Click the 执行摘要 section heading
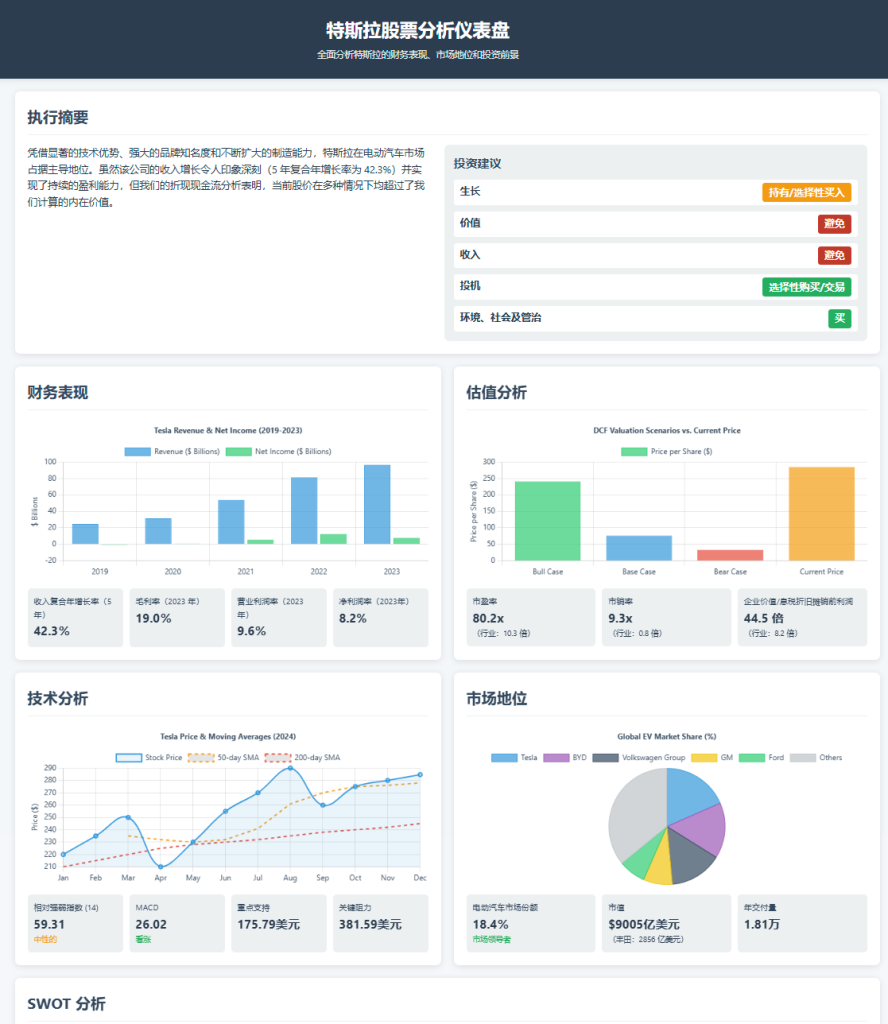The image size is (888, 1024). tap(57, 118)
